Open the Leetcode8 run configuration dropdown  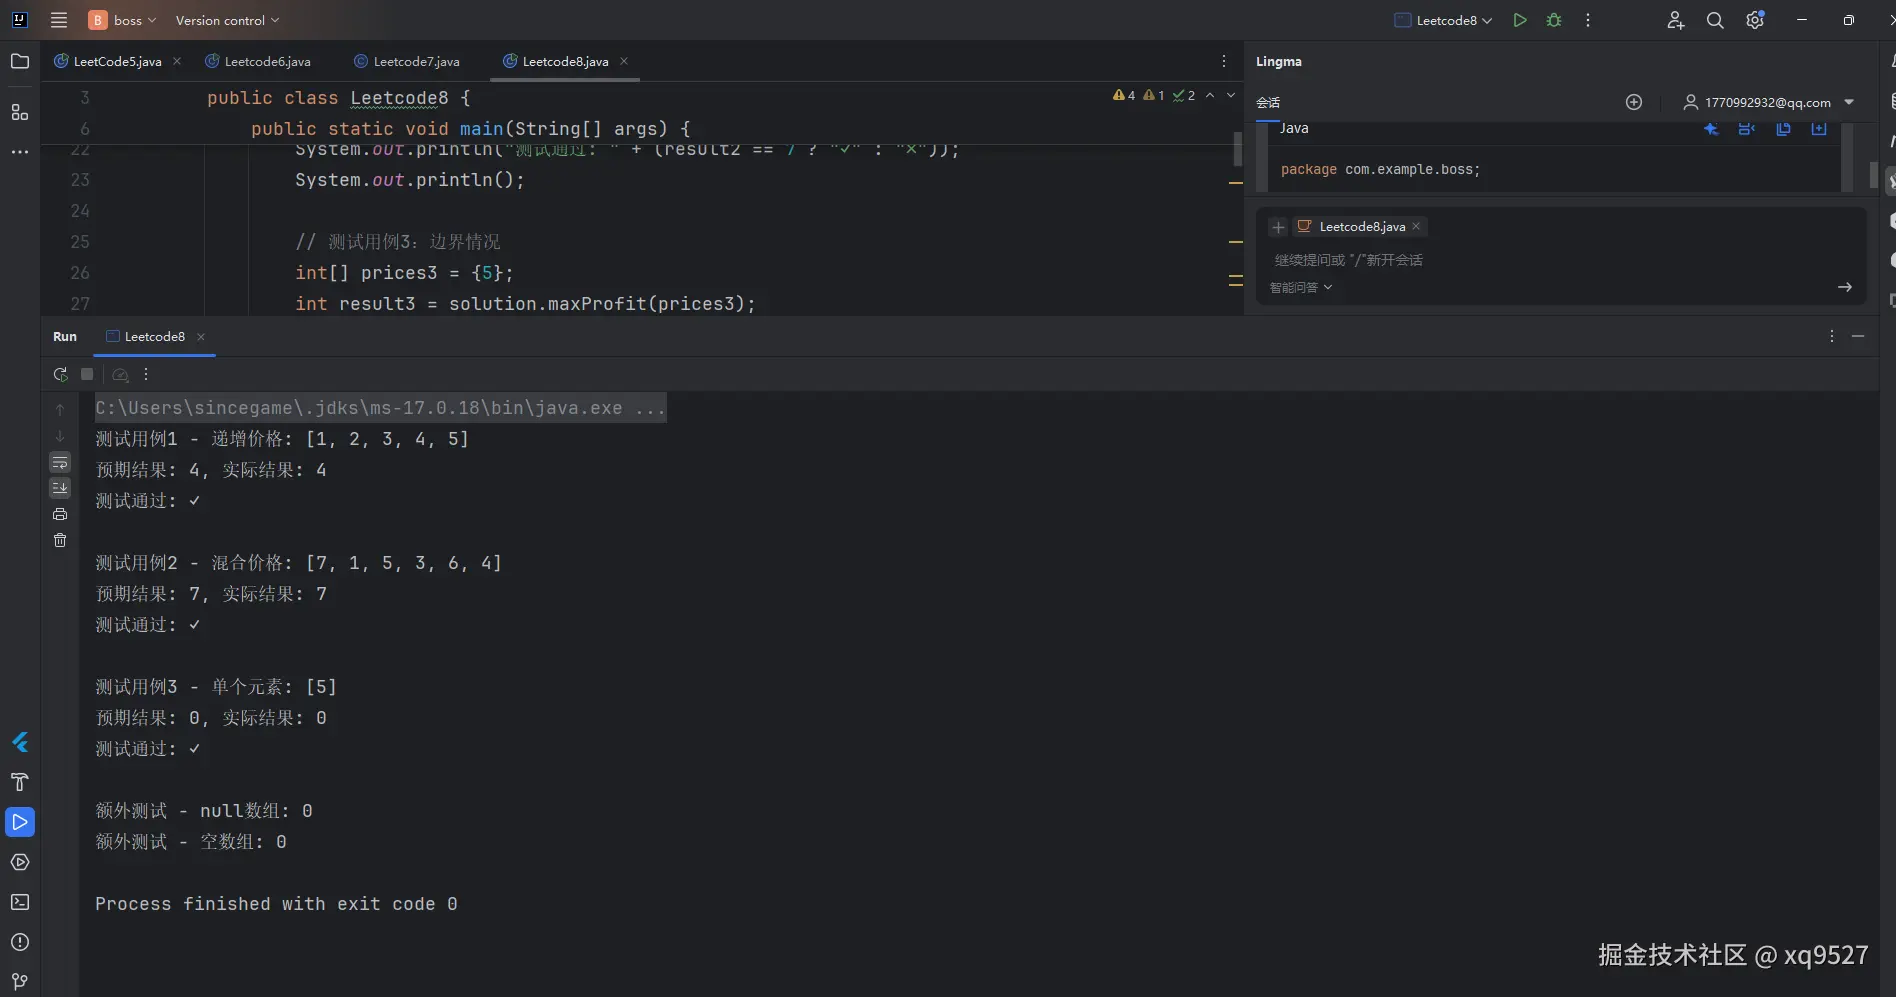1445,20
